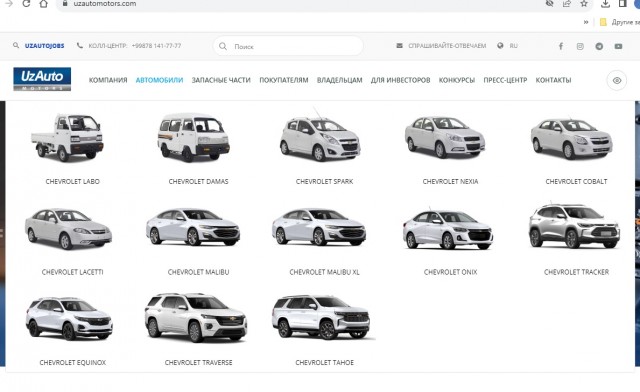Click the Chevrolet Nexia label
The width and height of the screenshot is (640, 392).
450,181
